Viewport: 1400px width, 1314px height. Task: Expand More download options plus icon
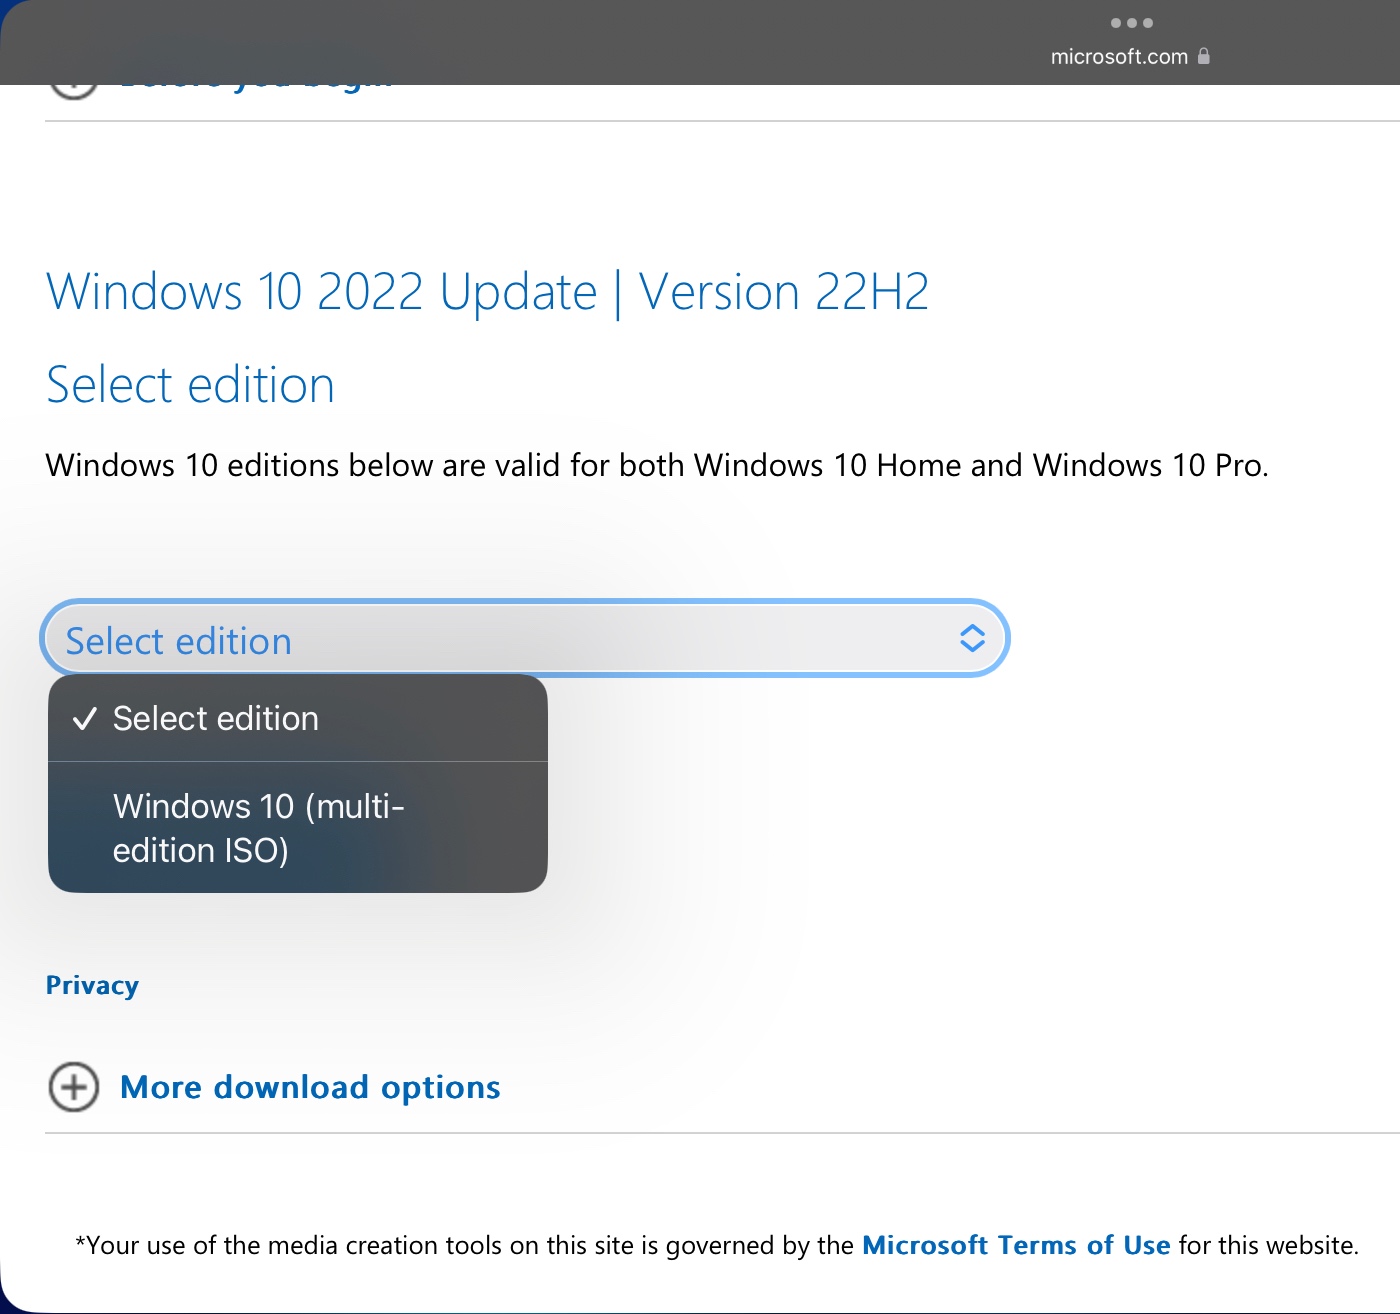(74, 1087)
